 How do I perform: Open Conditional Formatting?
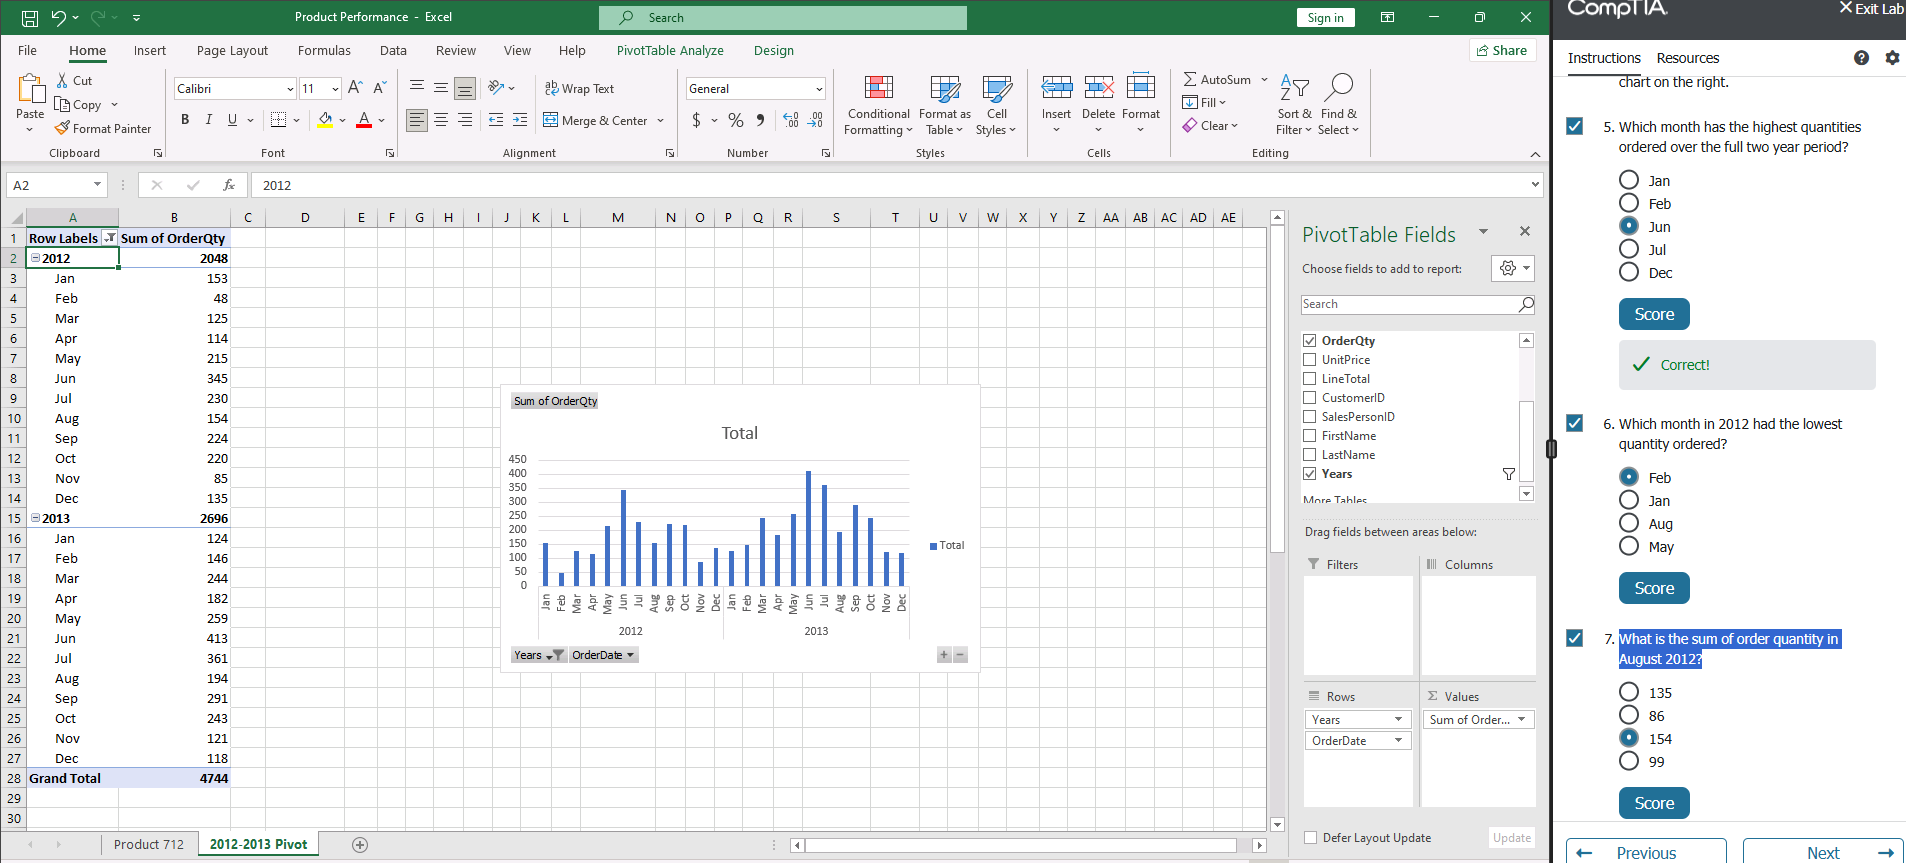pos(878,105)
